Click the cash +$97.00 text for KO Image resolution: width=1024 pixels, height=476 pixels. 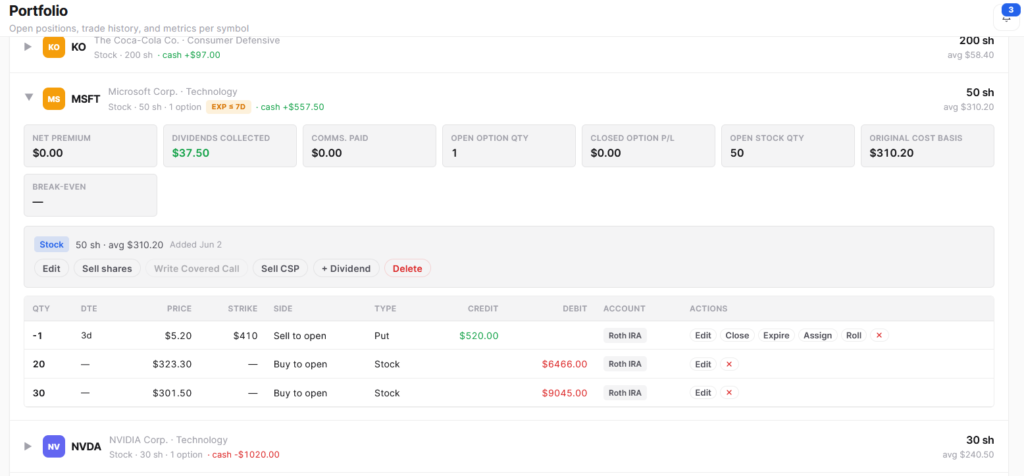point(191,55)
